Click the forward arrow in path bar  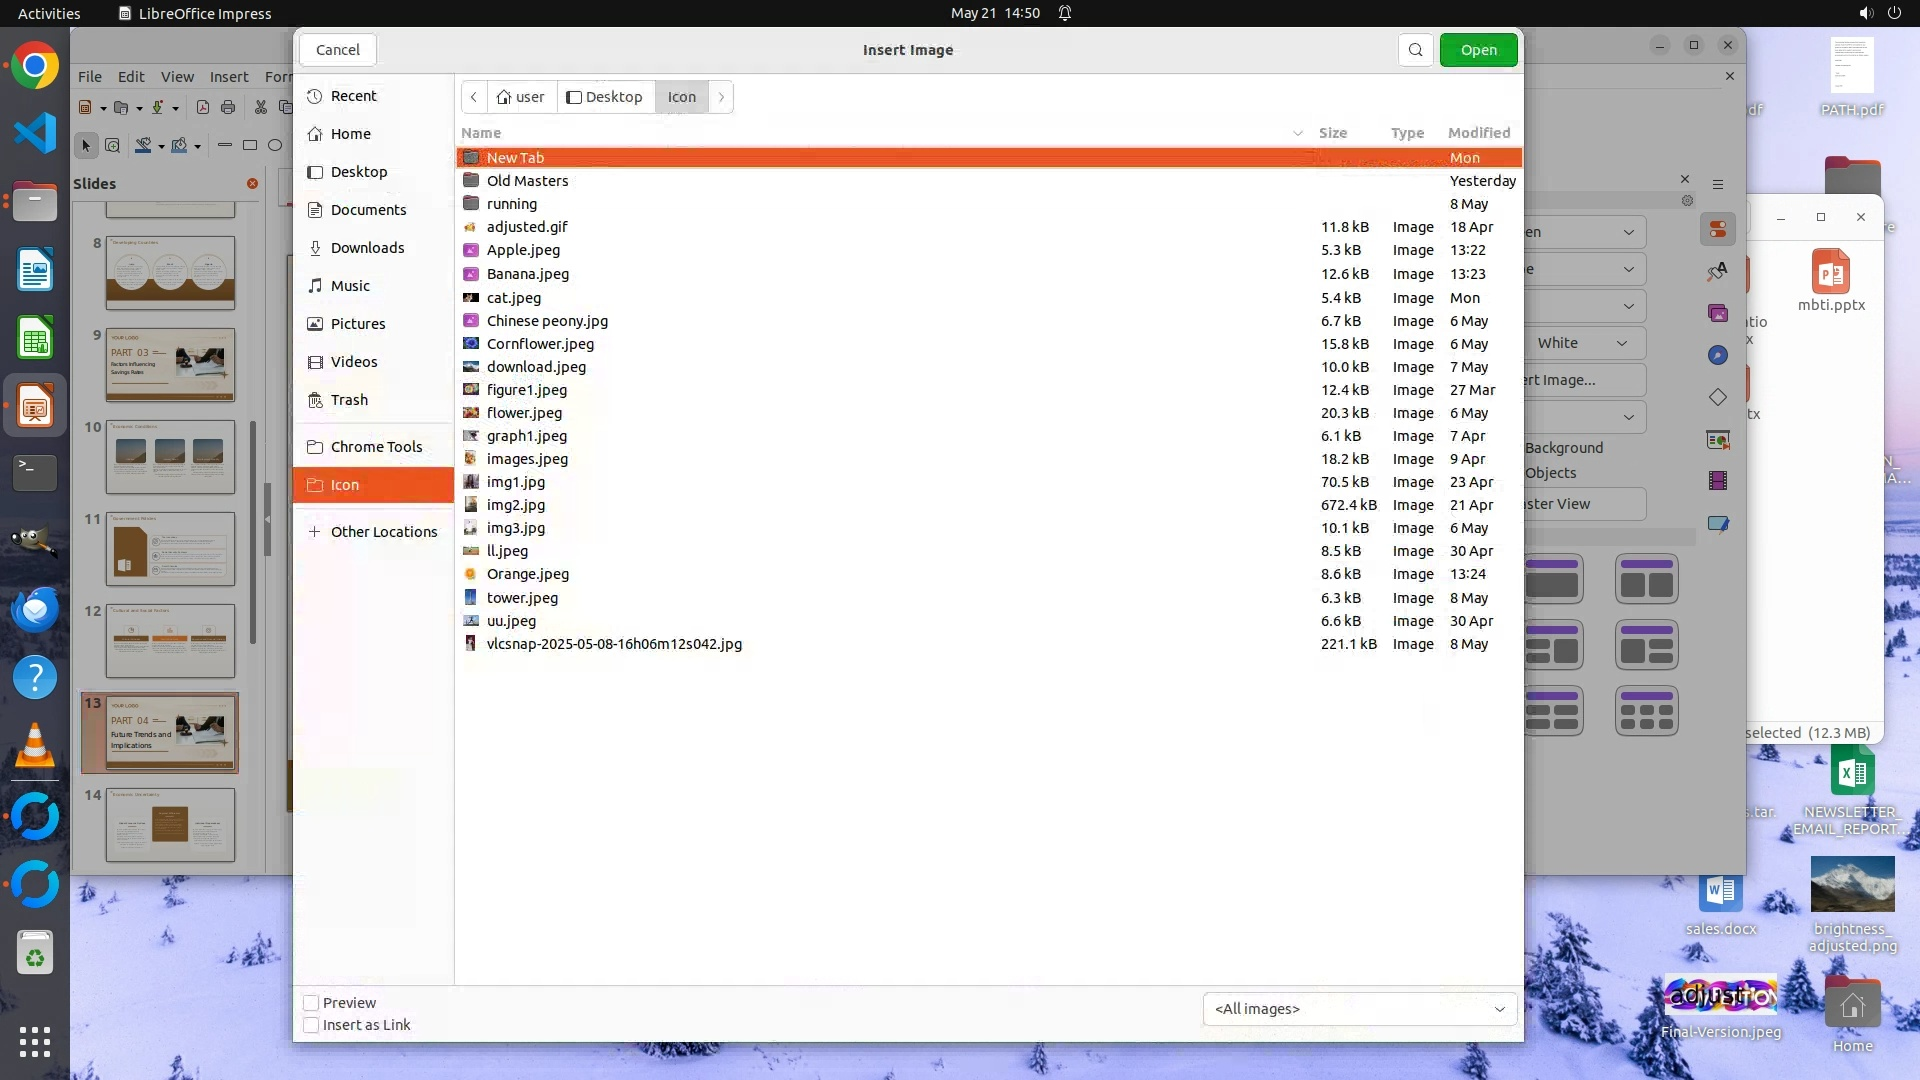[721, 97]
